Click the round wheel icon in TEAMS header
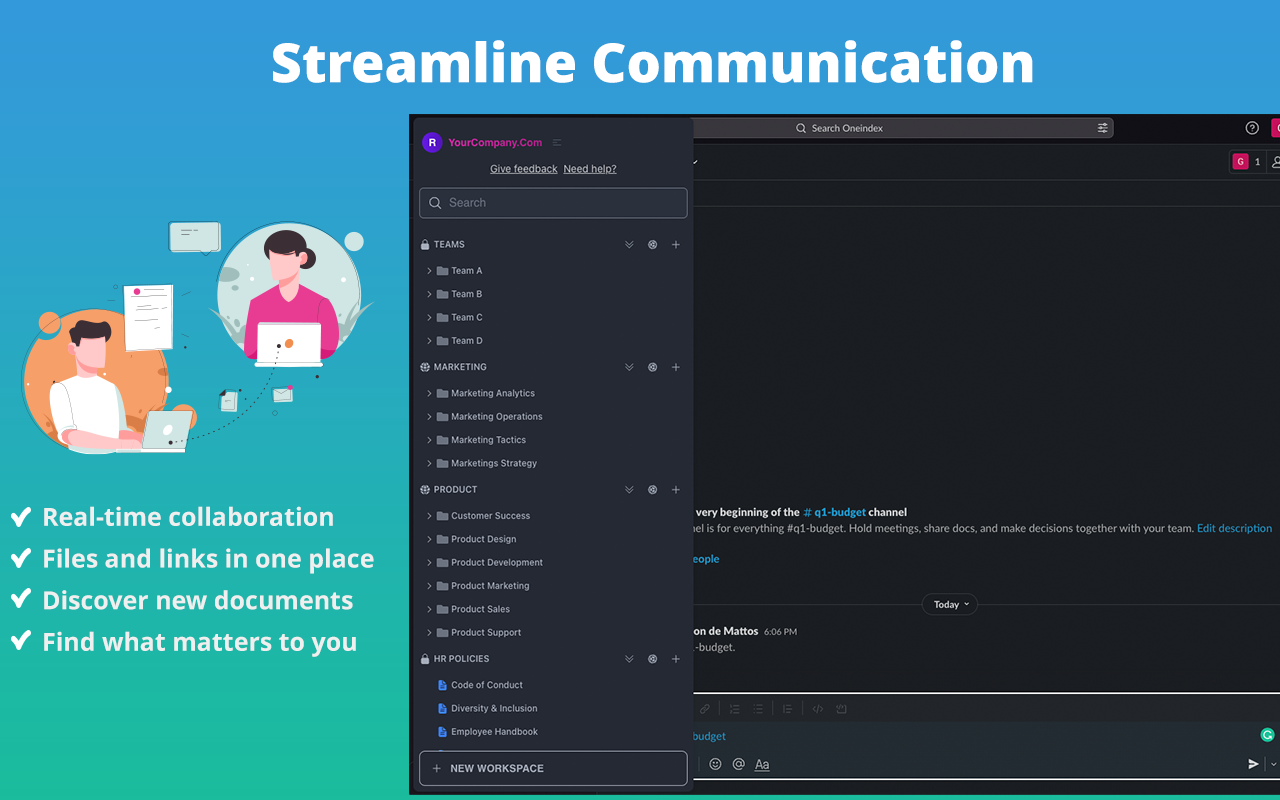 click(653, 245)
